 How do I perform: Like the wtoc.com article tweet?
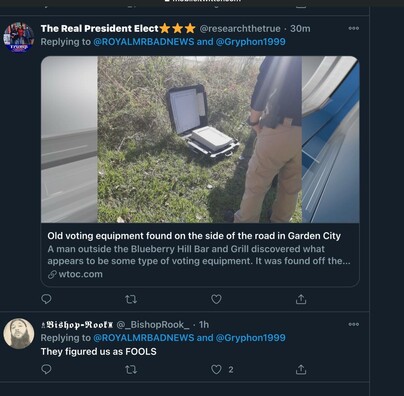(x=216, y=299)
